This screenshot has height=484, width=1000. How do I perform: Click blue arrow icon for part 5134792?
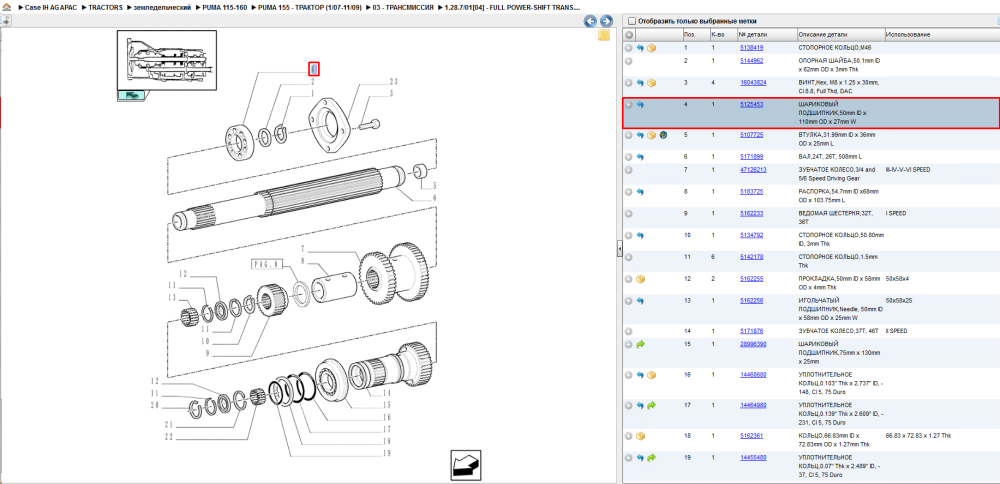click(x=640, y=235)
